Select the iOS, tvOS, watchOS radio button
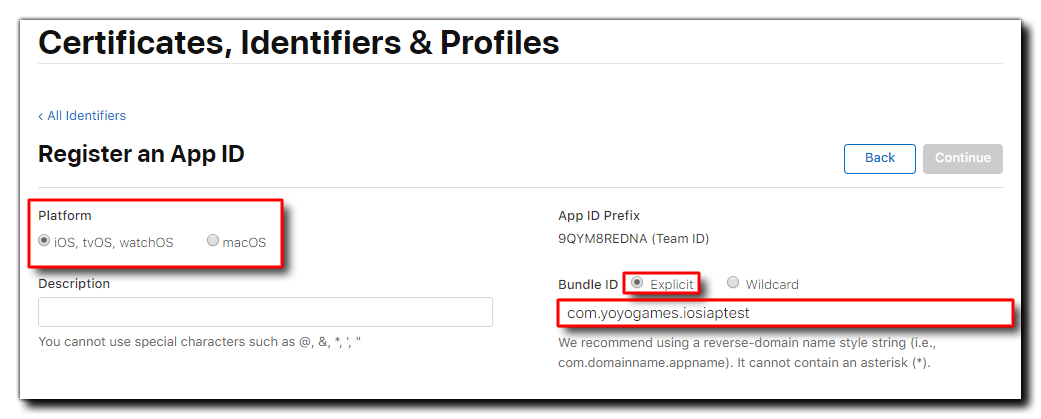This screenshot has width=1041, height=419. (x=44, y=241)
